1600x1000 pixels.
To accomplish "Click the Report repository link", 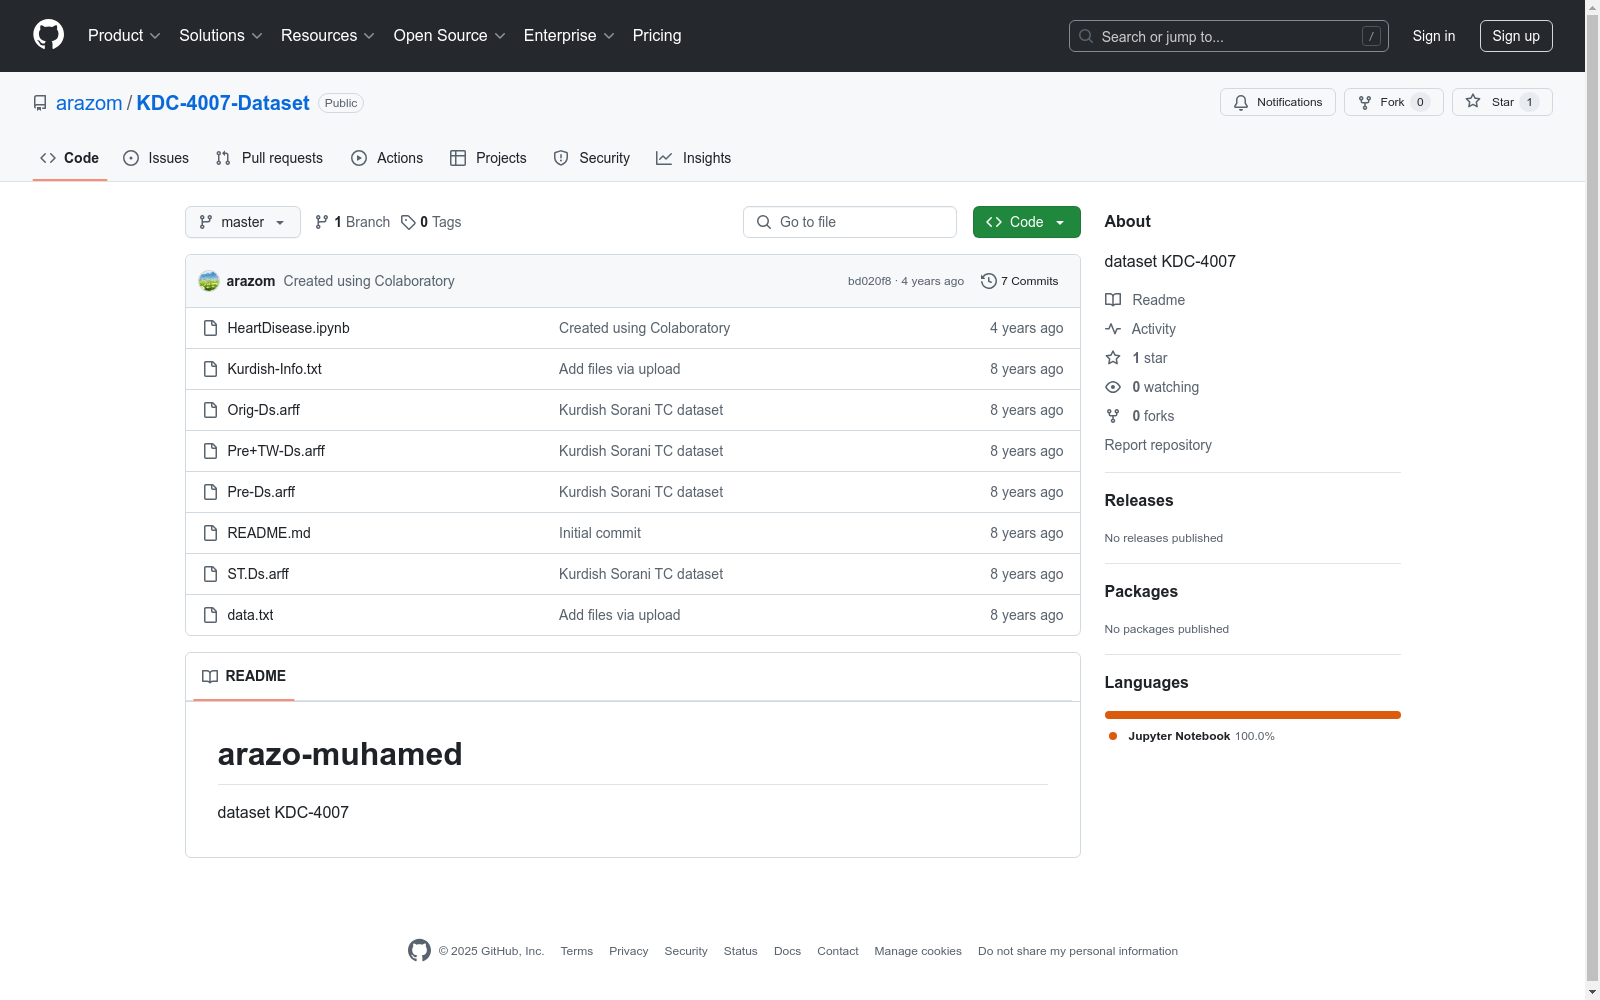I will tap(1158, 445).
